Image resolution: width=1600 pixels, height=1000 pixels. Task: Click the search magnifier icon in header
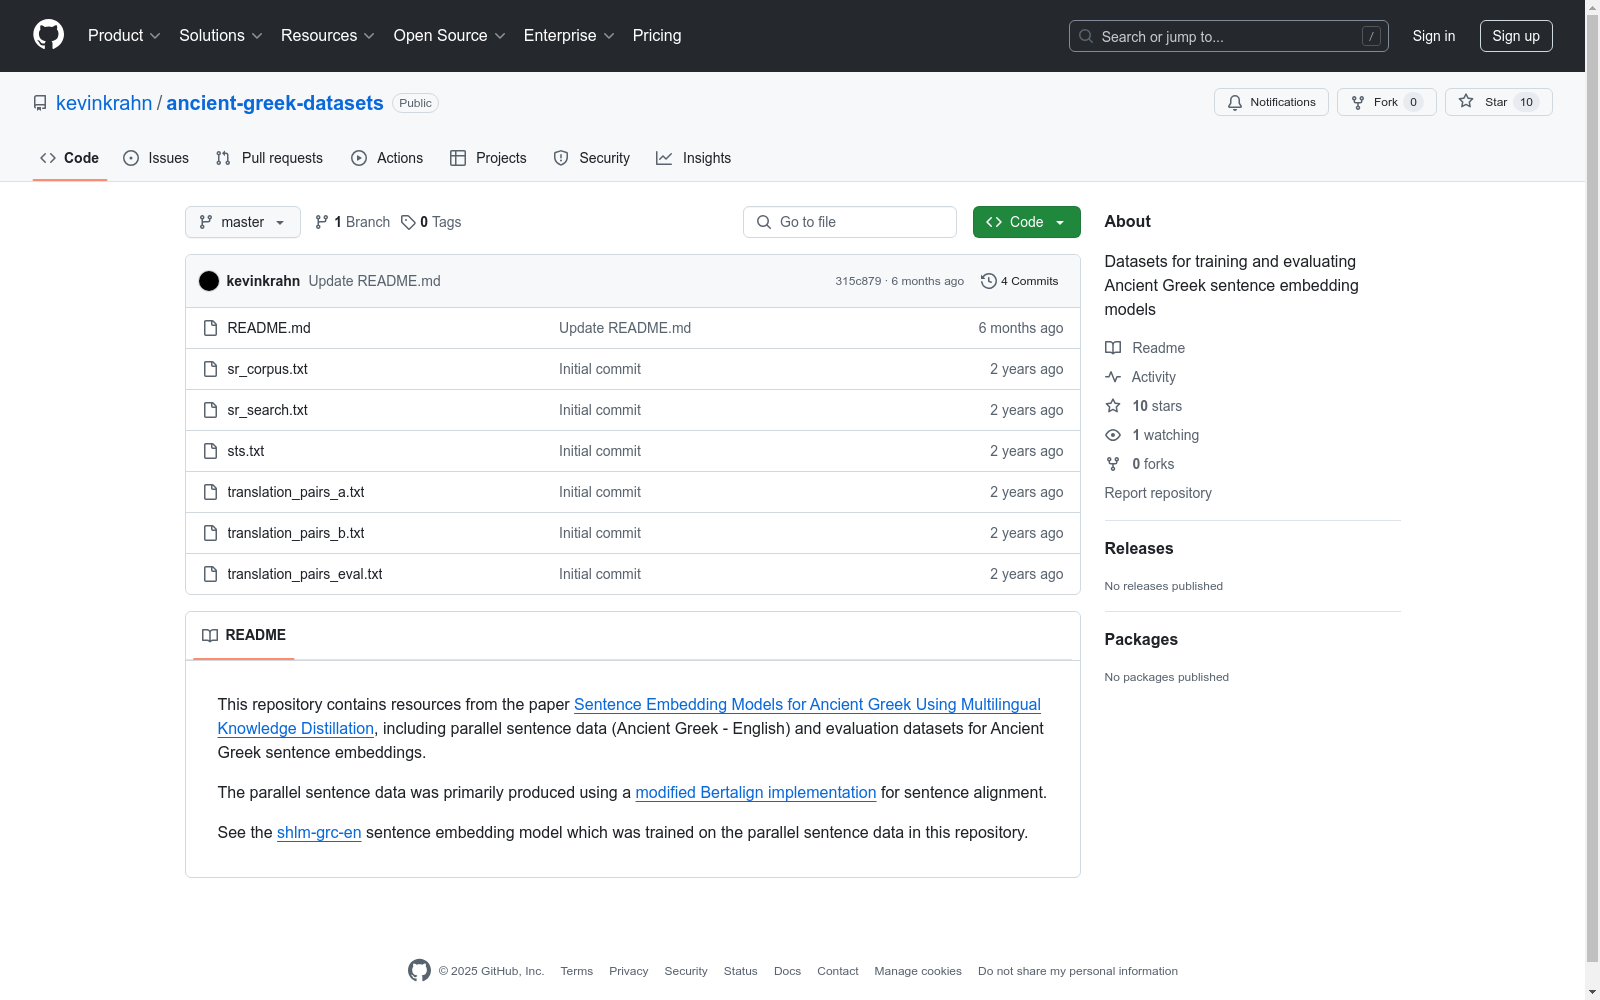pos(1086,36)
